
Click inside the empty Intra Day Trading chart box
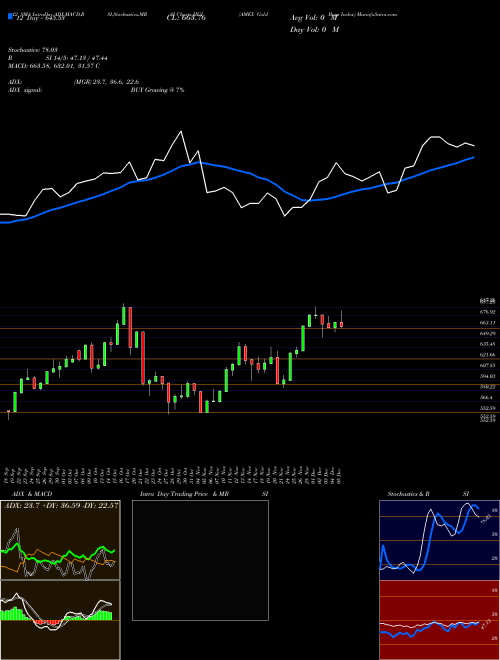[200, 560]
